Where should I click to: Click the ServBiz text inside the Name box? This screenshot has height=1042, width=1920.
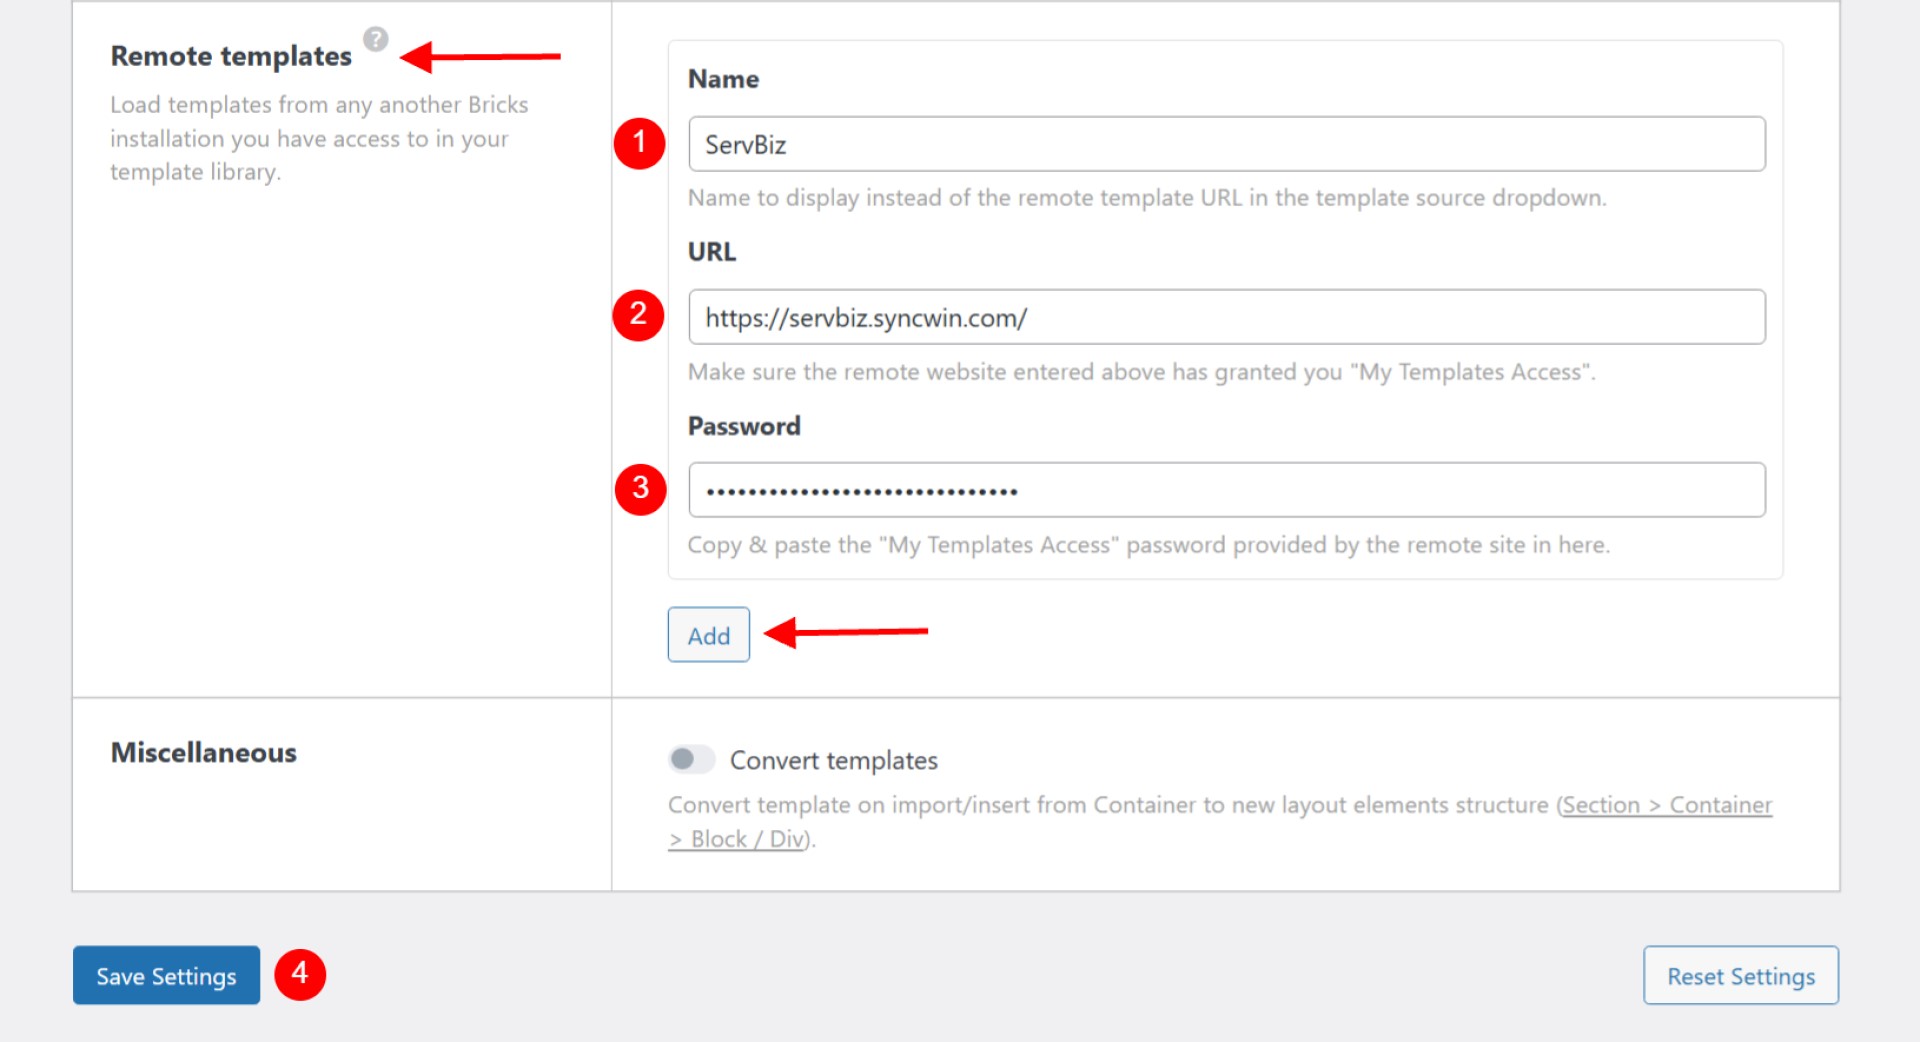(x=745, y=144)
